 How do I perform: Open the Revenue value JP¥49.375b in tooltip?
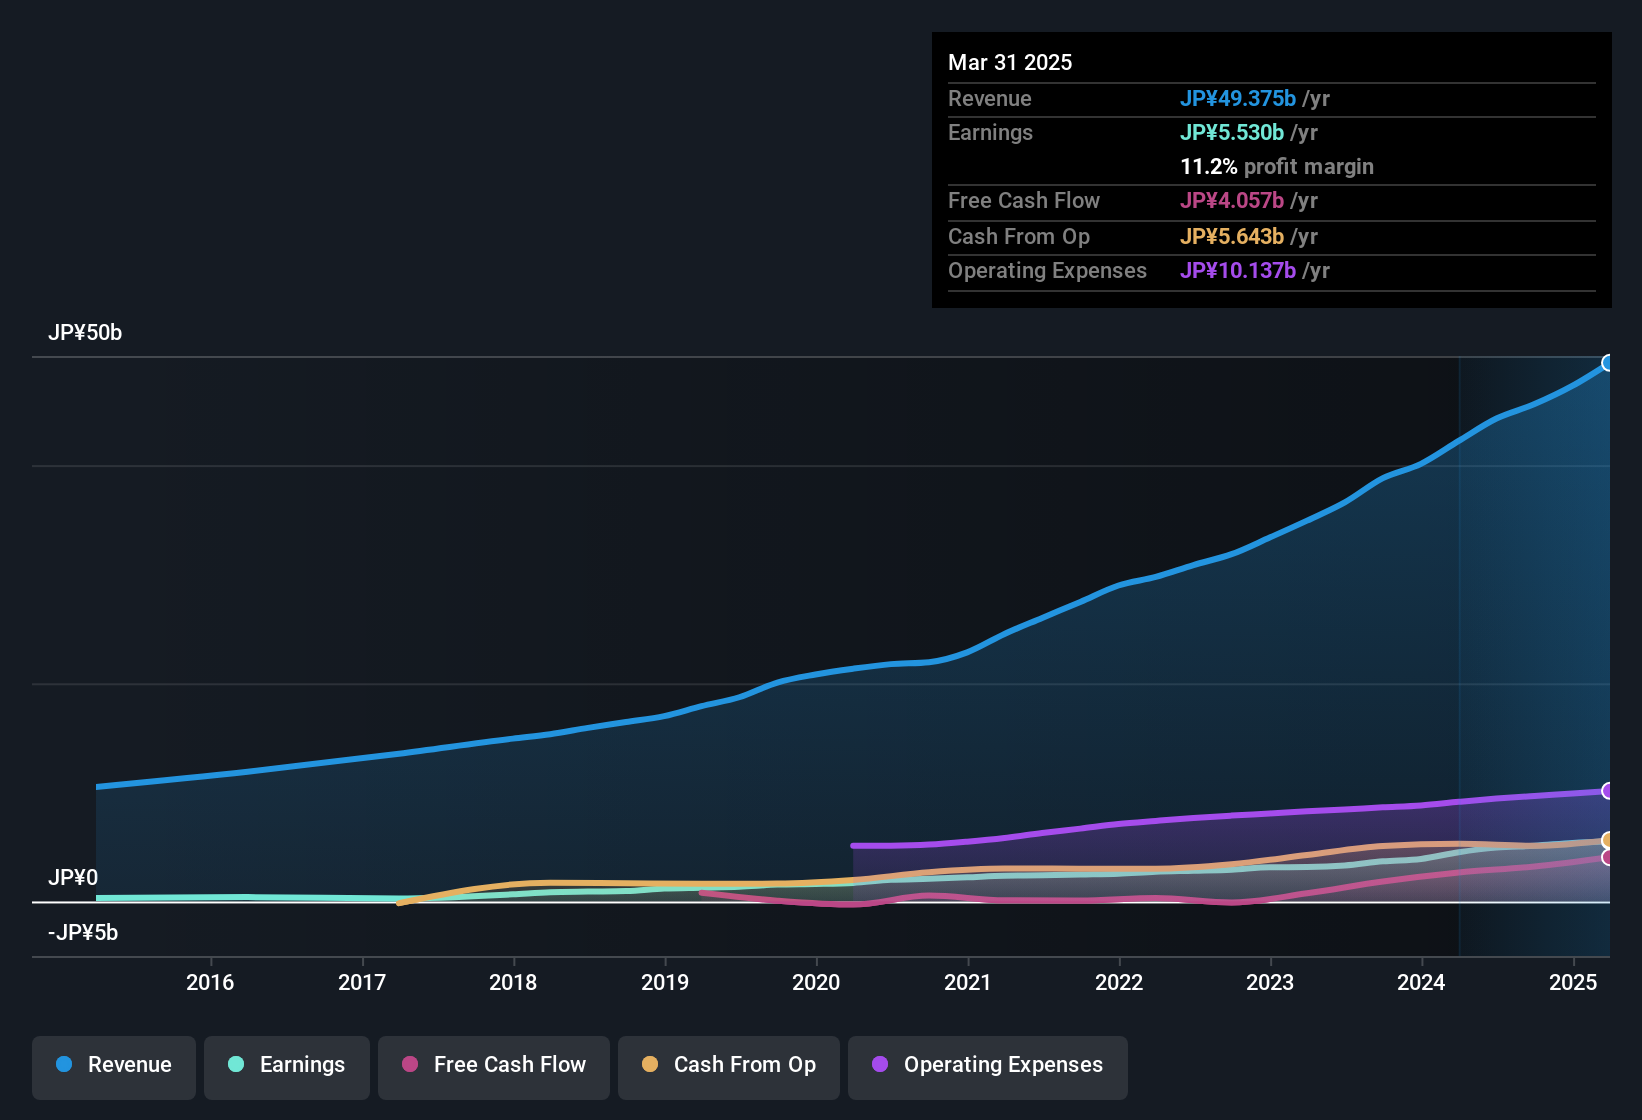1238,99
